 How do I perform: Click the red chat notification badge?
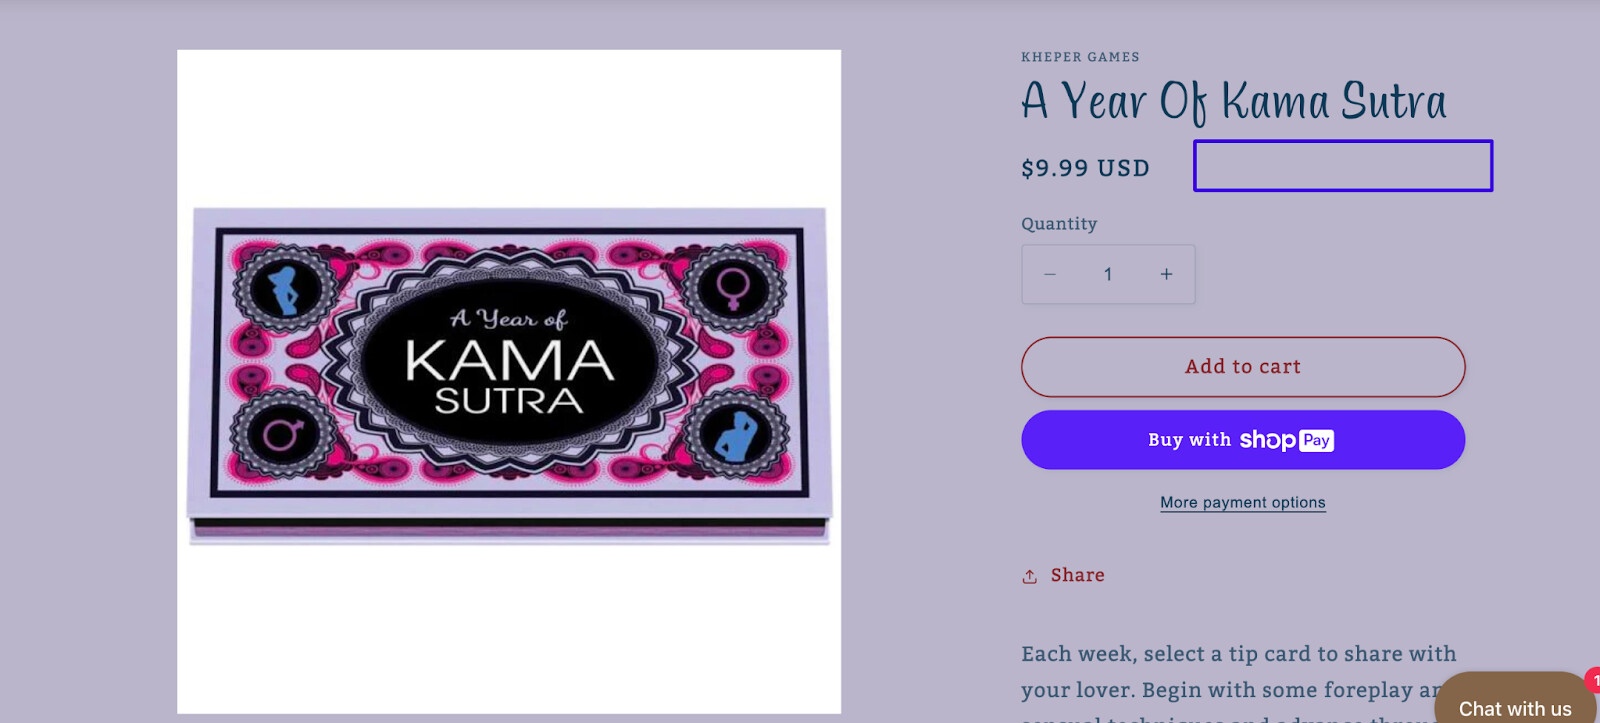click(x=1593, y=680)
